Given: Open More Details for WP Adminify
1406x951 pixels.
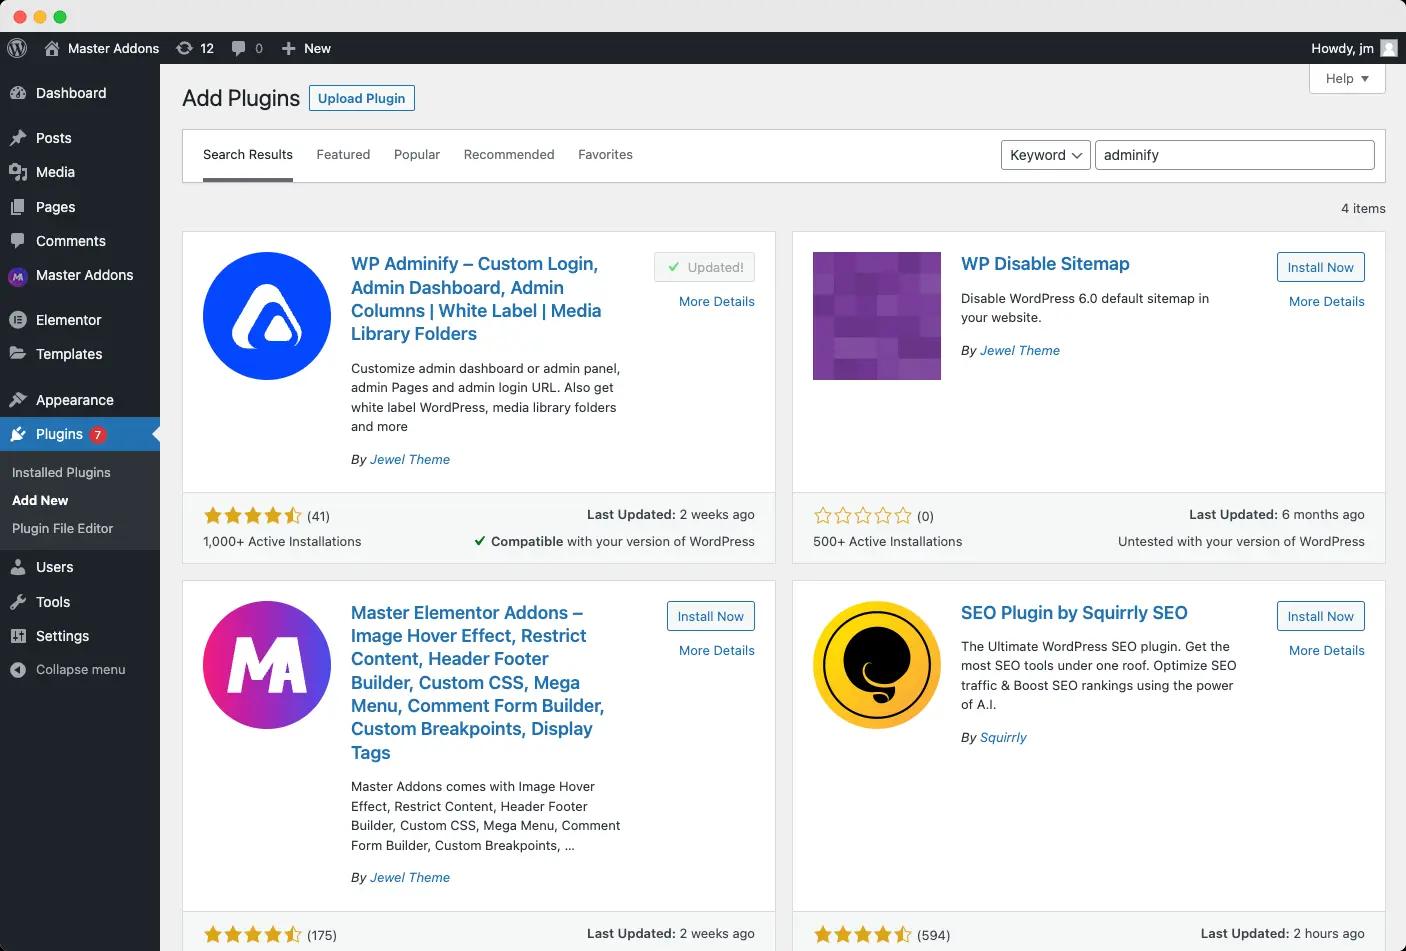Looking at the screenshot, I should point(717,301).
